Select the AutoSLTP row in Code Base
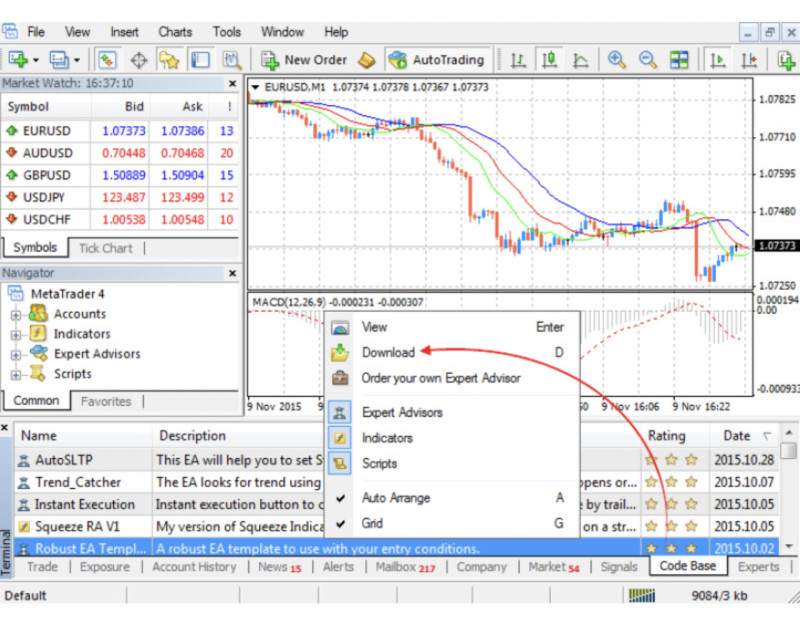The height and width of the screenshot is (629, 800). pyautogui.click(x=396, y=460)
